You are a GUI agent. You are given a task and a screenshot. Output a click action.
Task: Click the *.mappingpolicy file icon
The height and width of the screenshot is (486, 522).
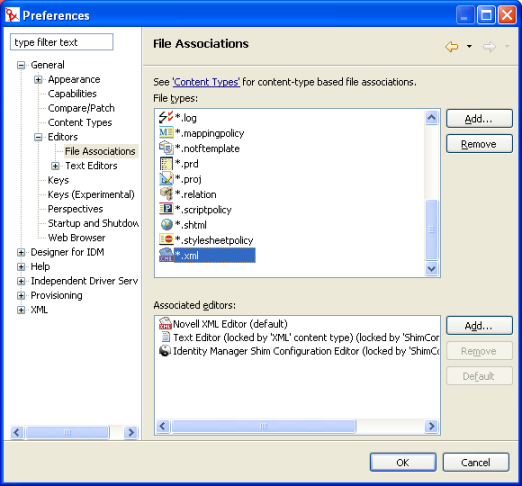166,133
